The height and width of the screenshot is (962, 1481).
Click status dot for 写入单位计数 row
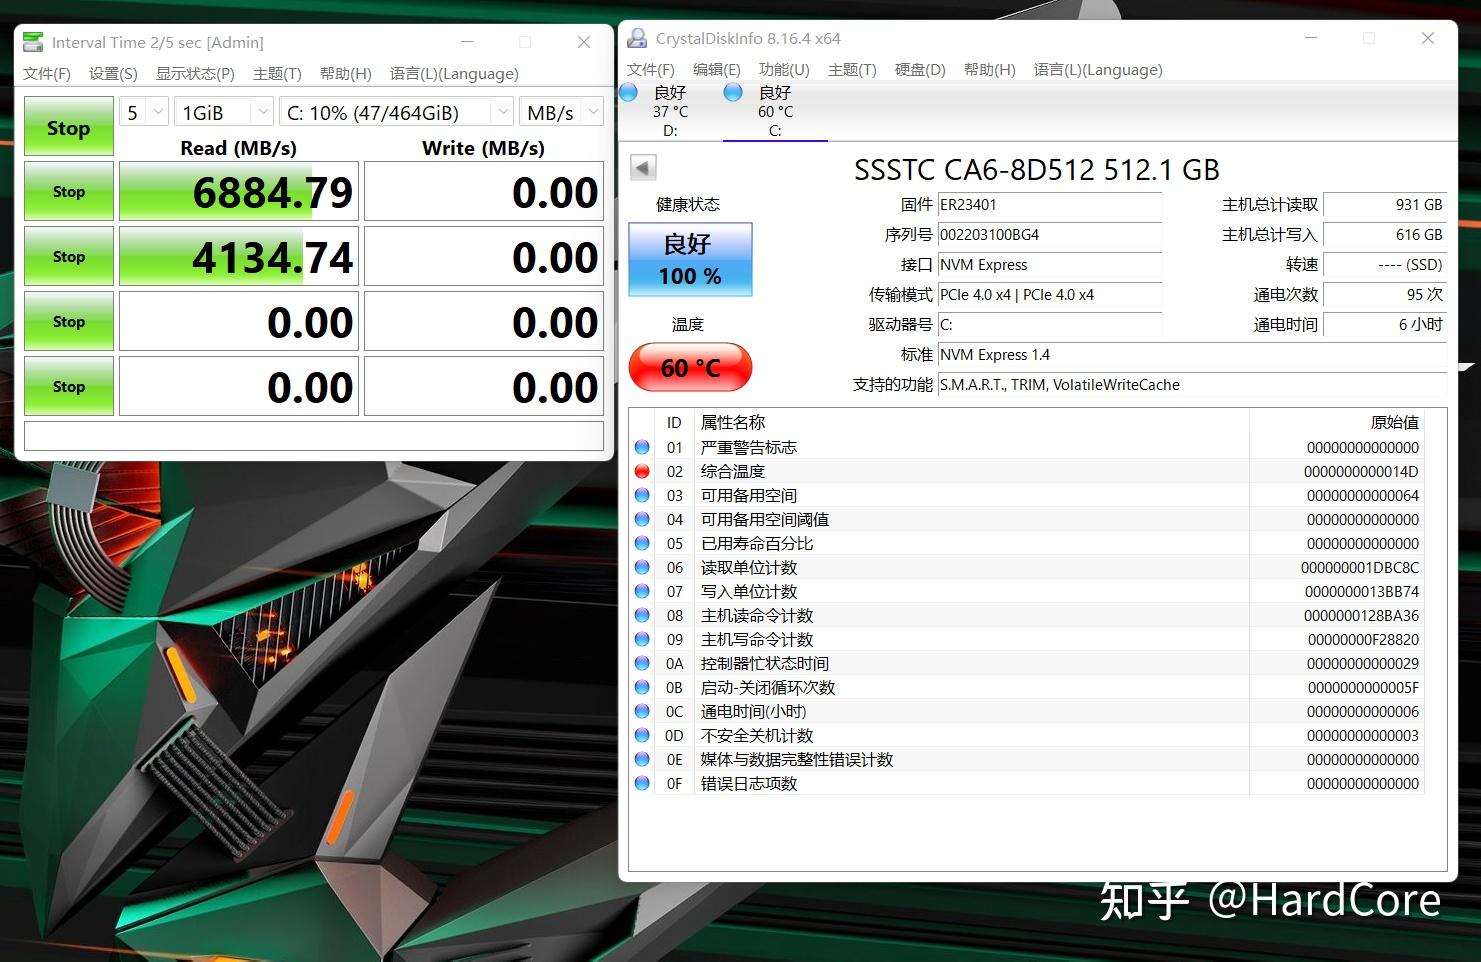coord(642,591)
